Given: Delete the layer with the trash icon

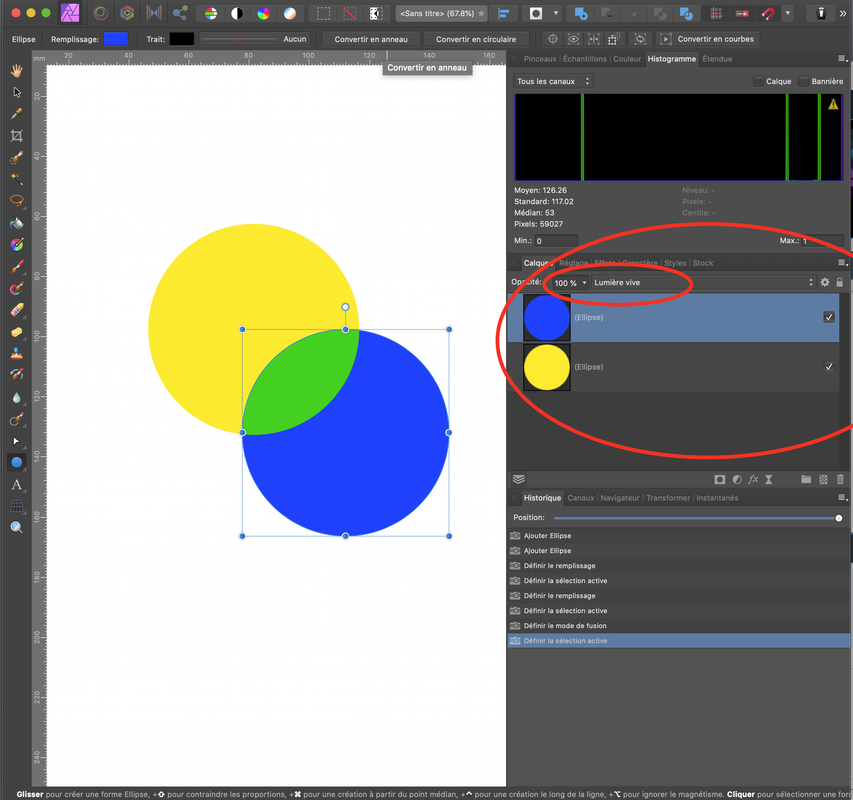Looking at the screenshot, I should click(840, 479).
